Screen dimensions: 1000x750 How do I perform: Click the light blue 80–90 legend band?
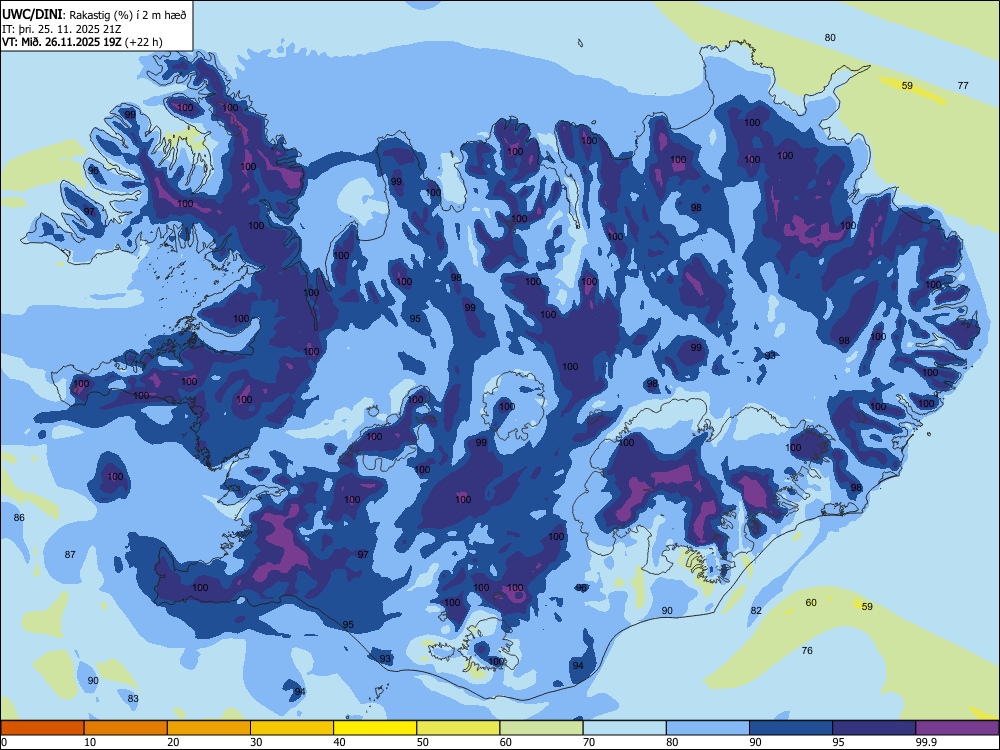click(708, 728)
